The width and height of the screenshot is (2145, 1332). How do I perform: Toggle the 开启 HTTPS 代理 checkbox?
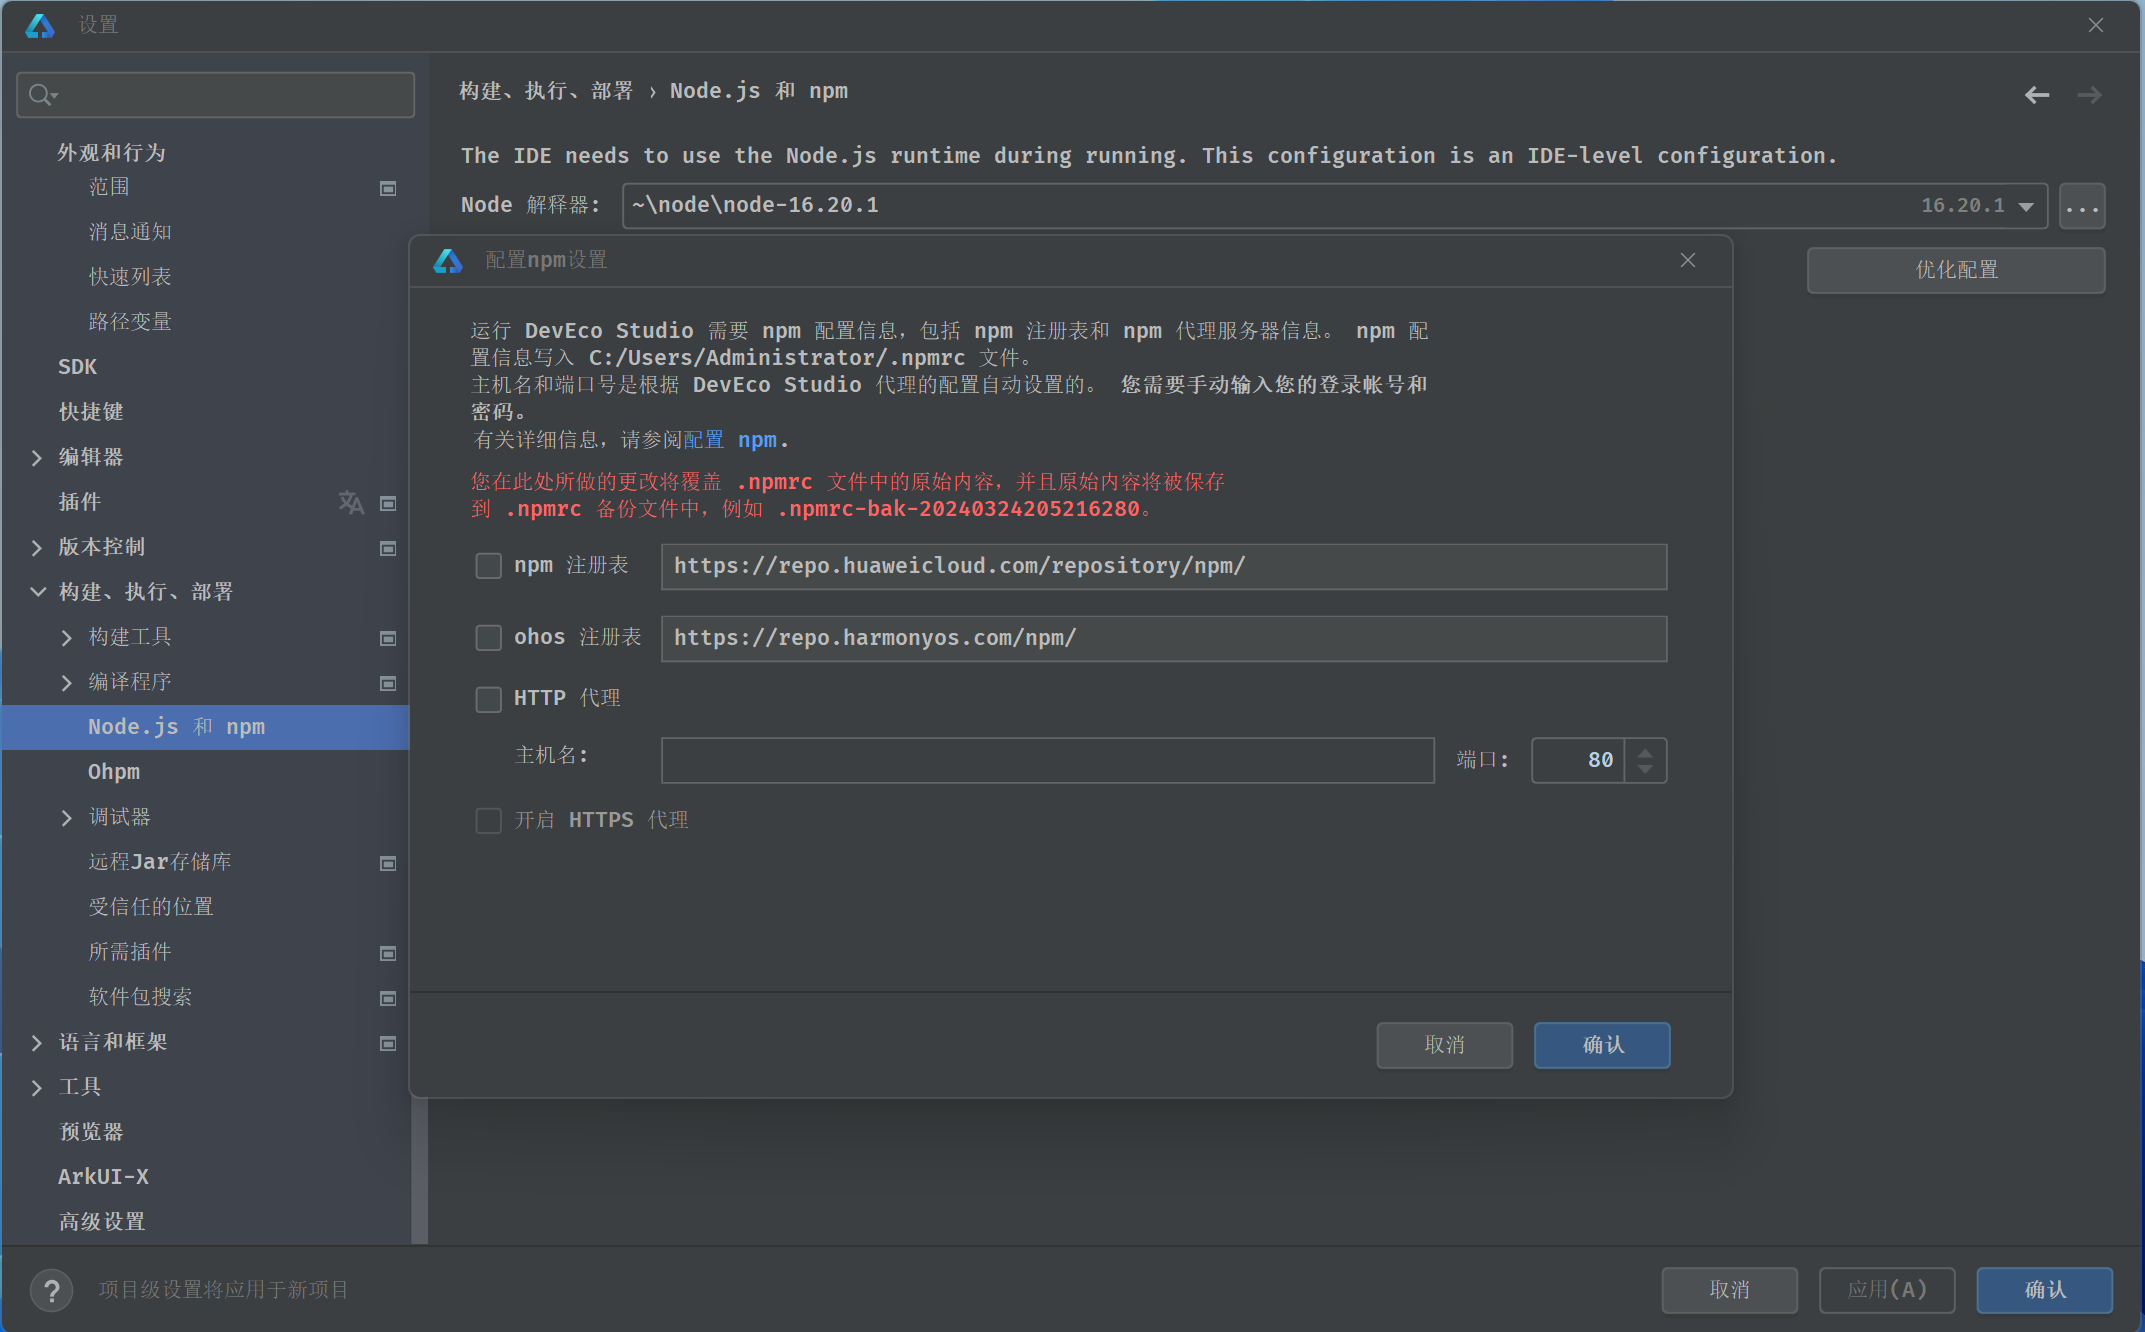[x=488, y=821]
